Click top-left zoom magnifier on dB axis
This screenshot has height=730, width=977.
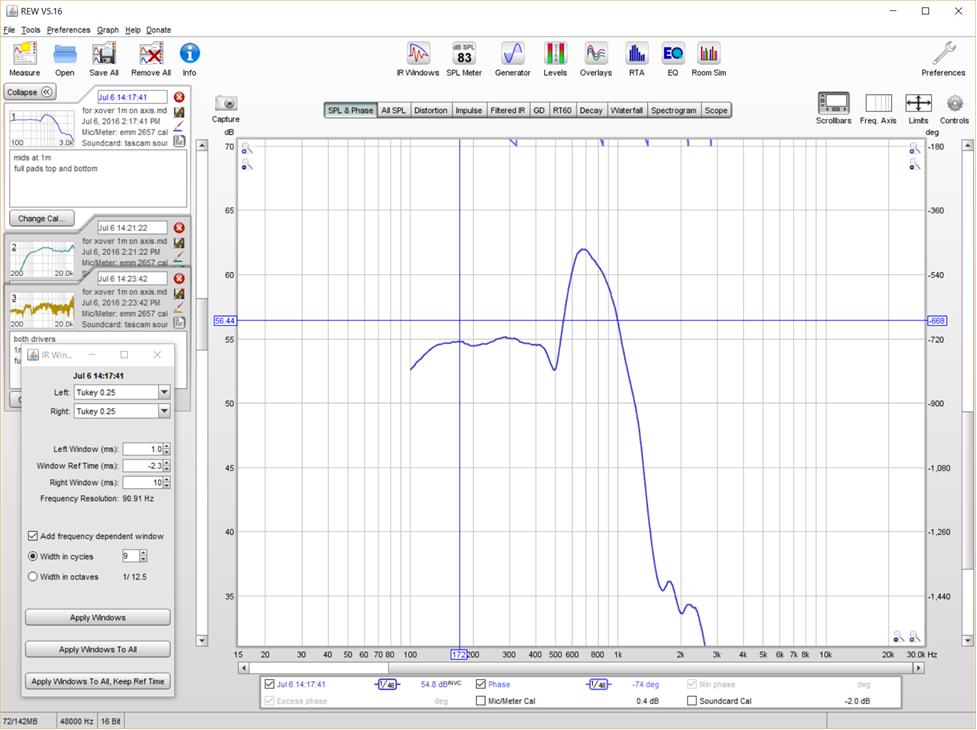pos(247,148)
